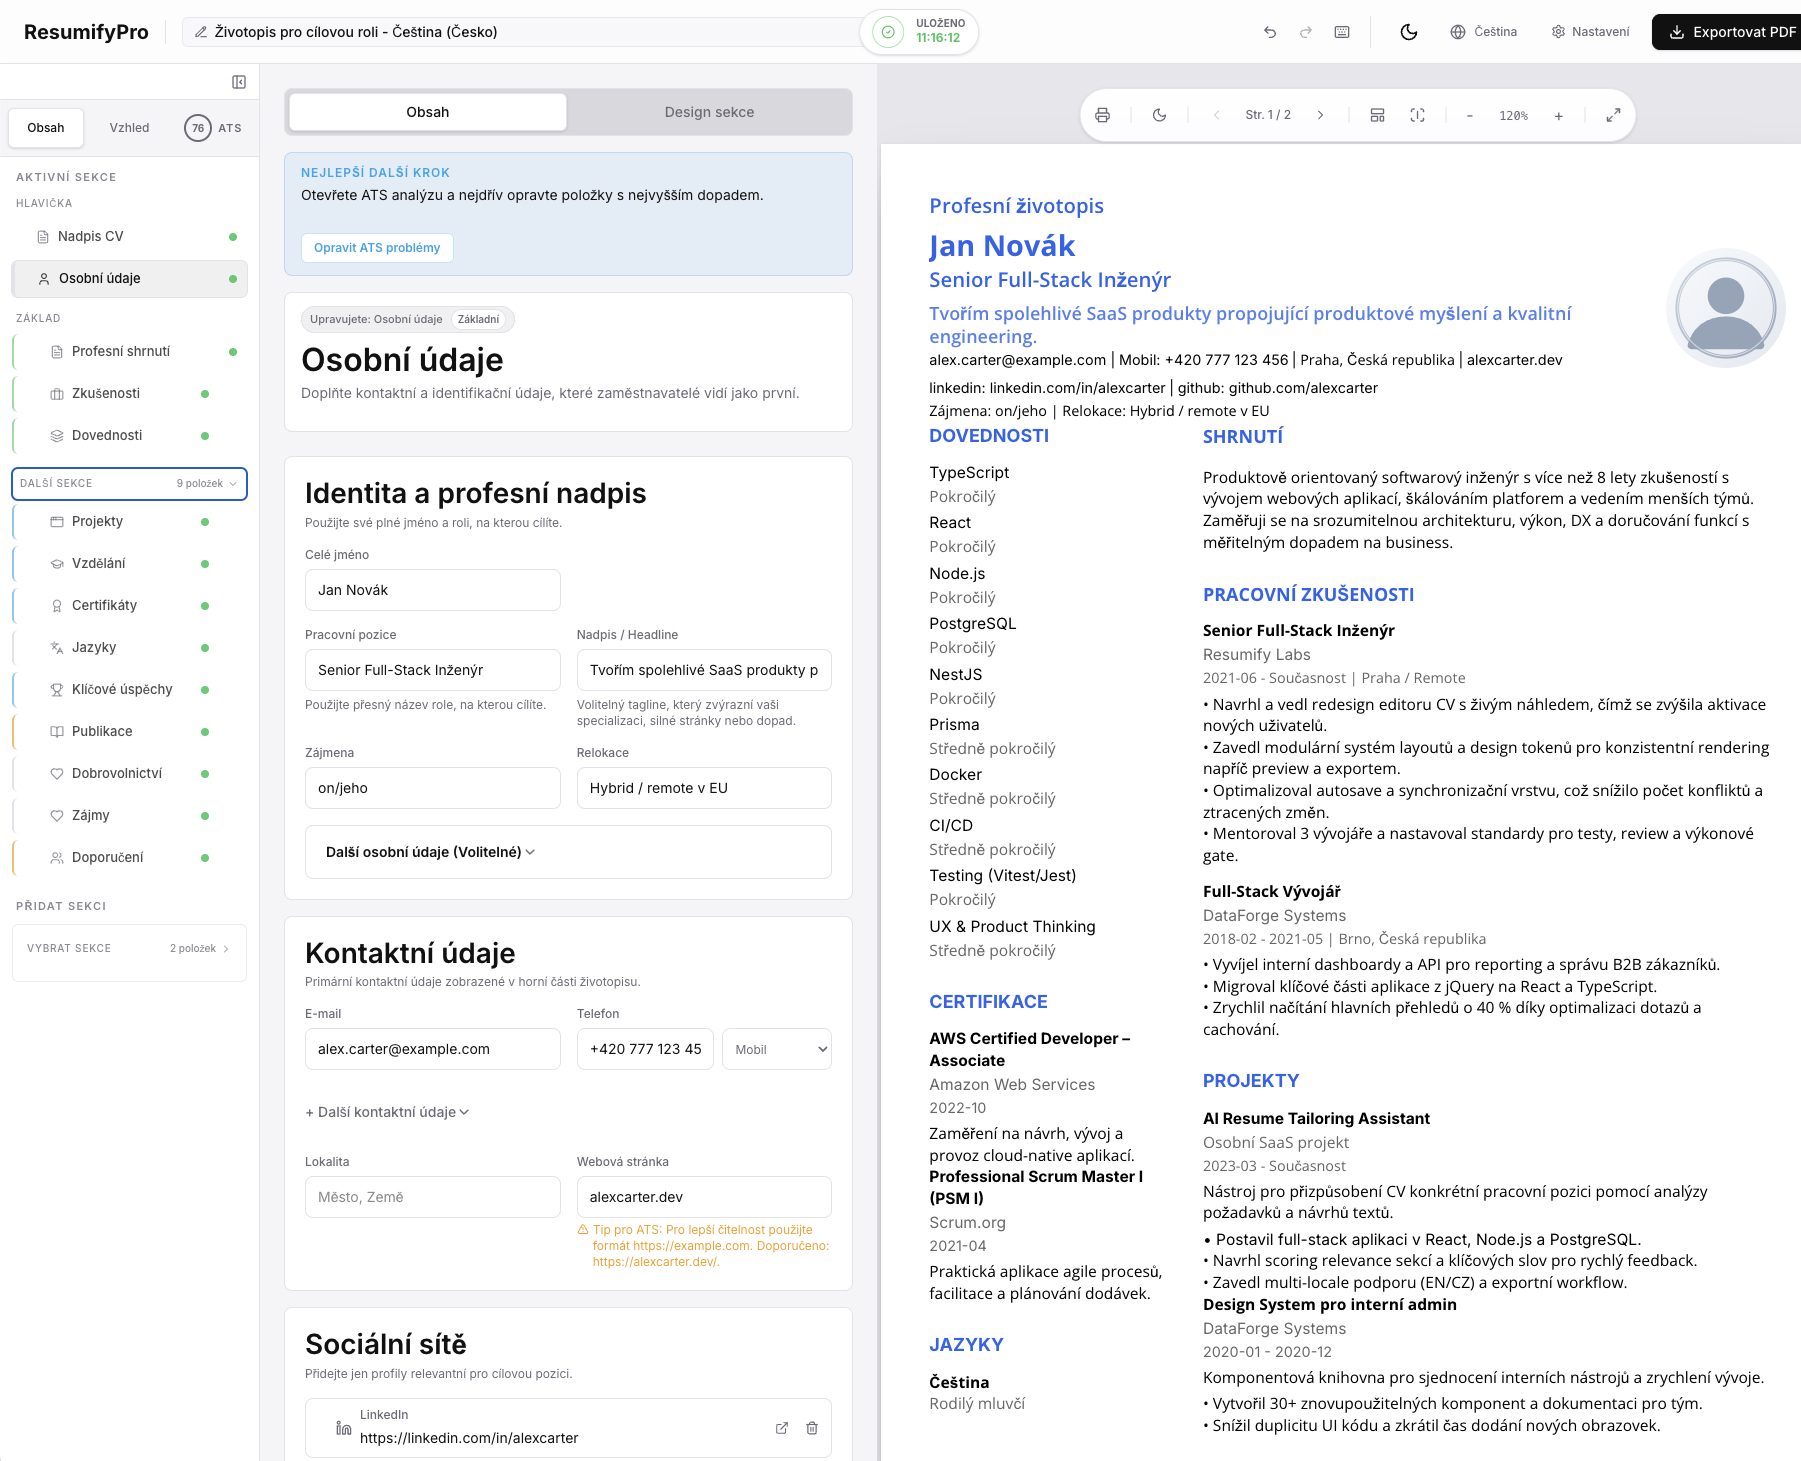This screenshot has height=1461, width=1801.
Task: Open the Vzhled tab in sidebar
Action: 129,128
